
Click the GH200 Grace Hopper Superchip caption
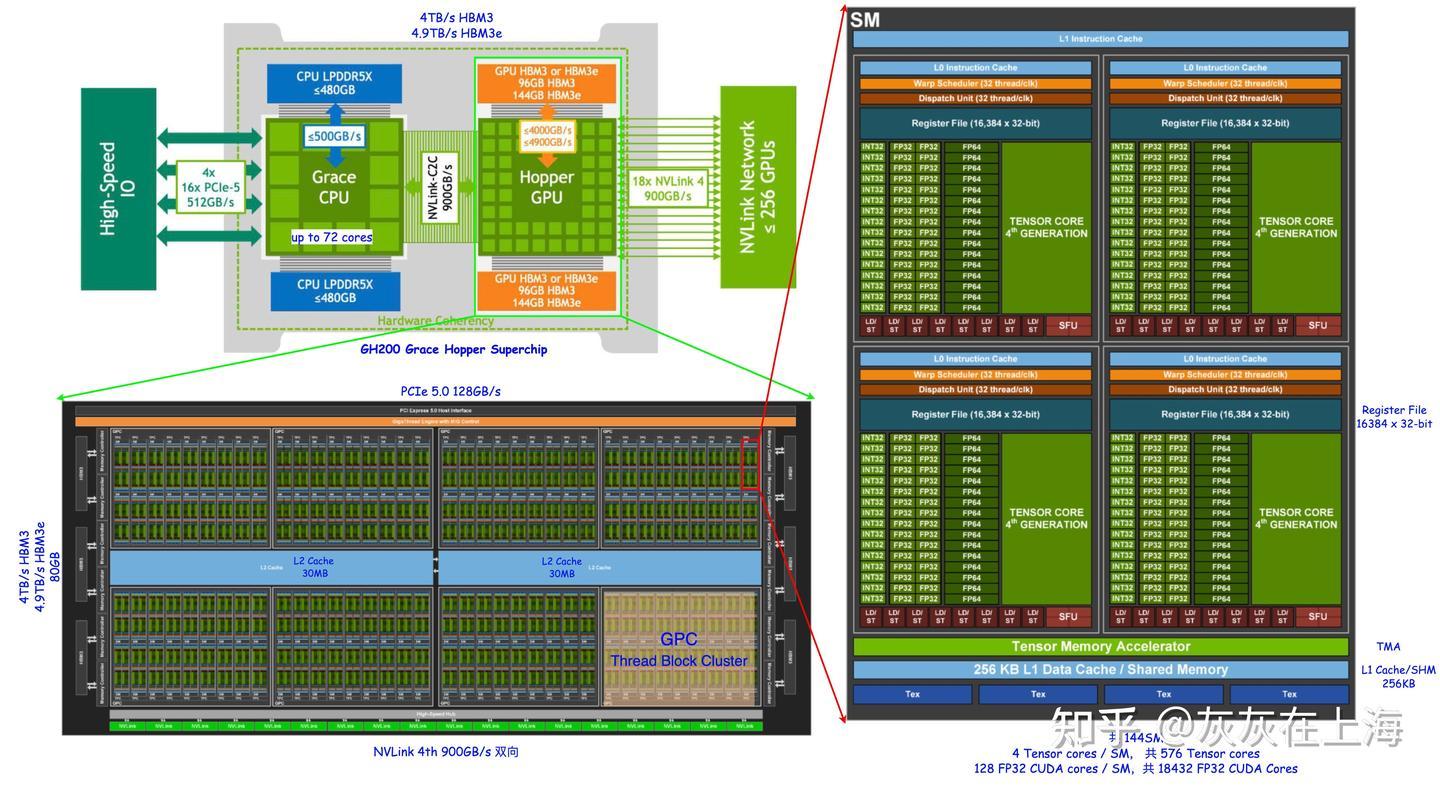(x=454, y=349)
